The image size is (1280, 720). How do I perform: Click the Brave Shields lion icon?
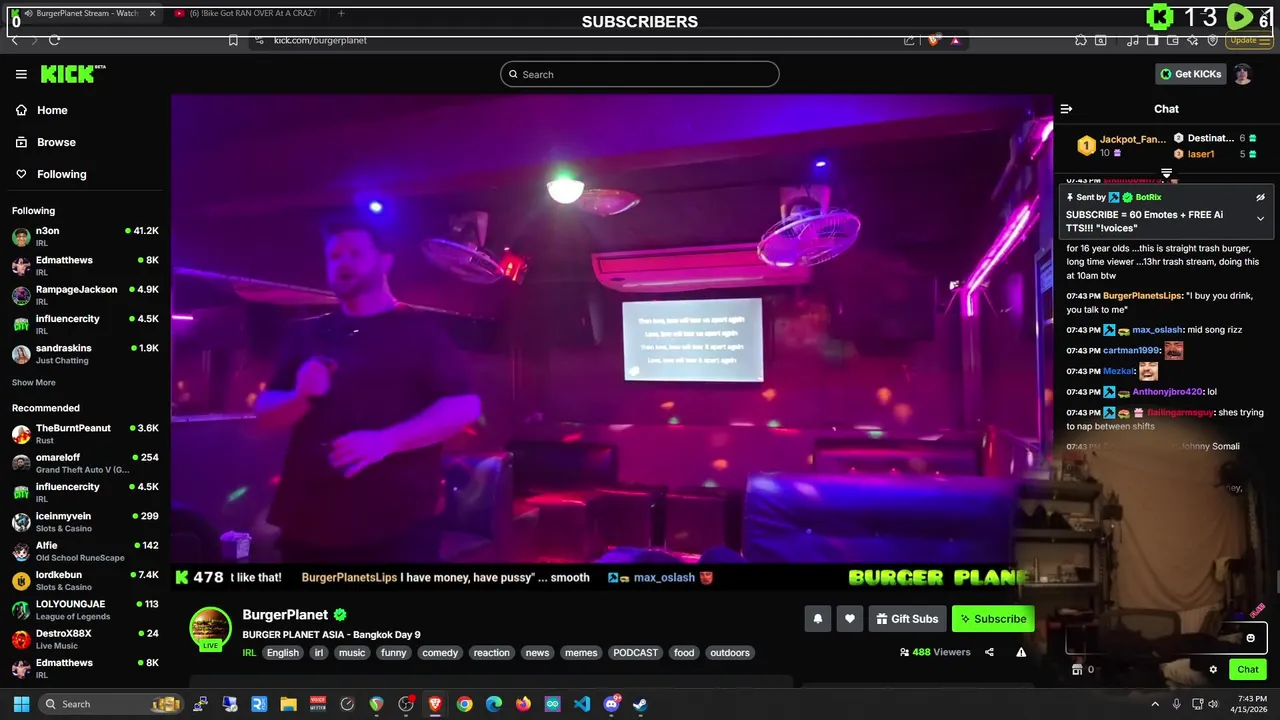tap(933, 40)
